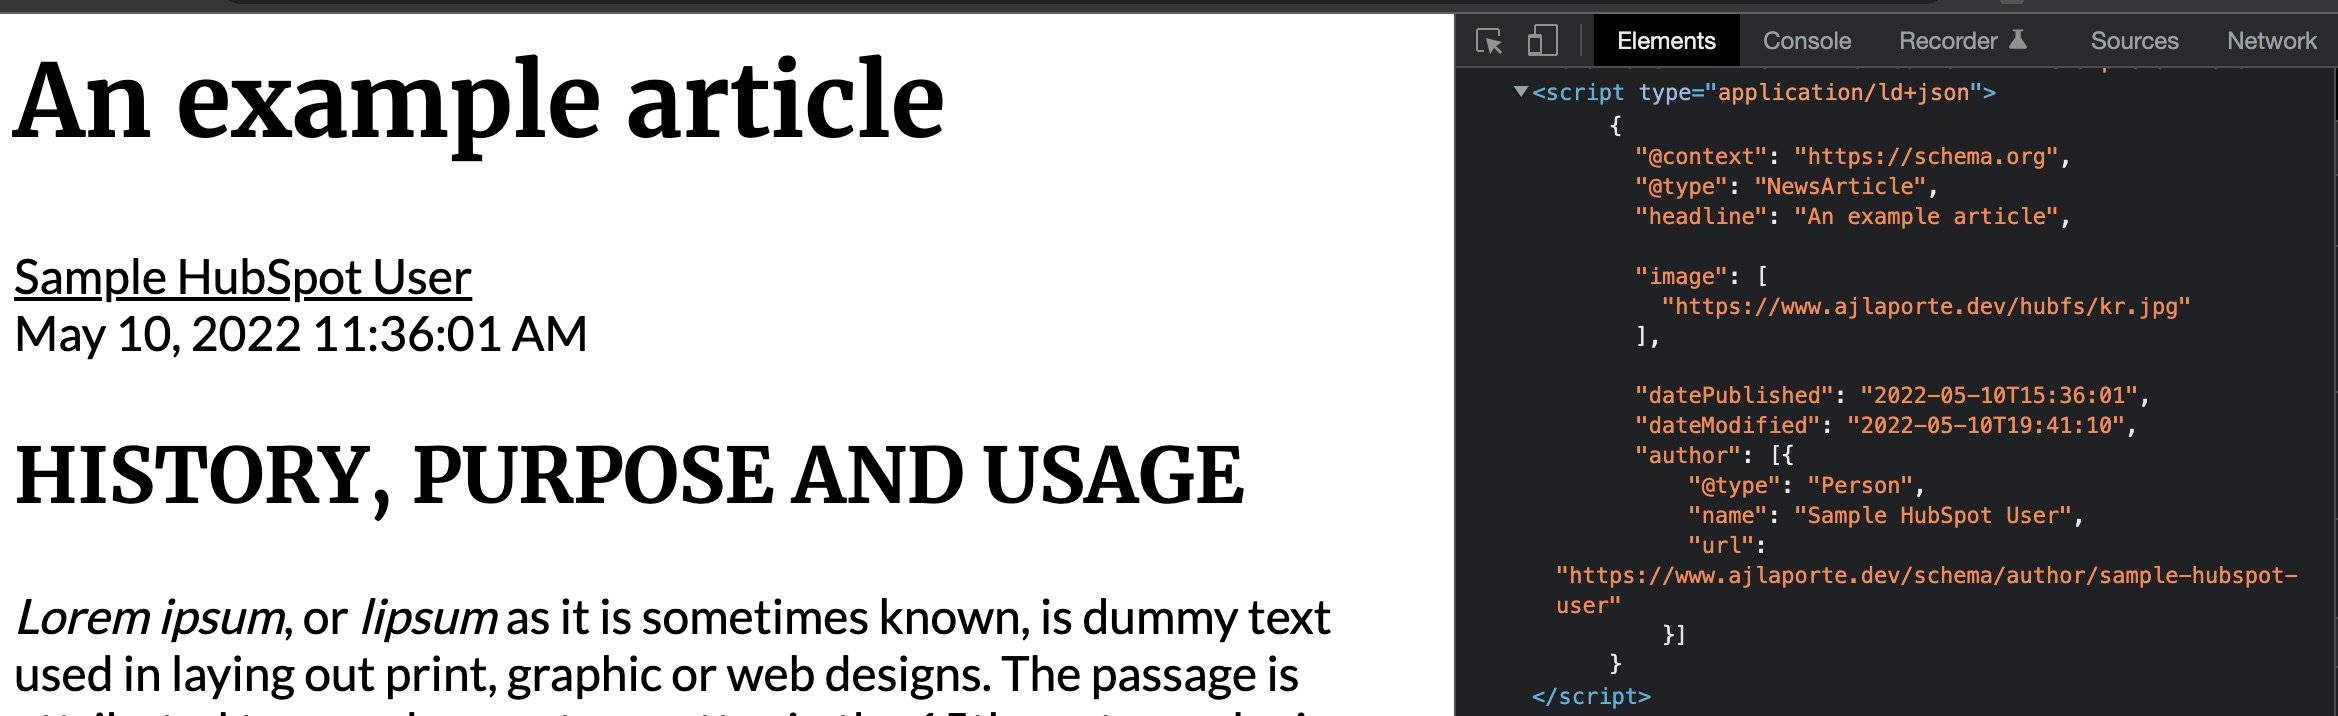
Task: Go to the Network tab
Action: (2271, 41)
